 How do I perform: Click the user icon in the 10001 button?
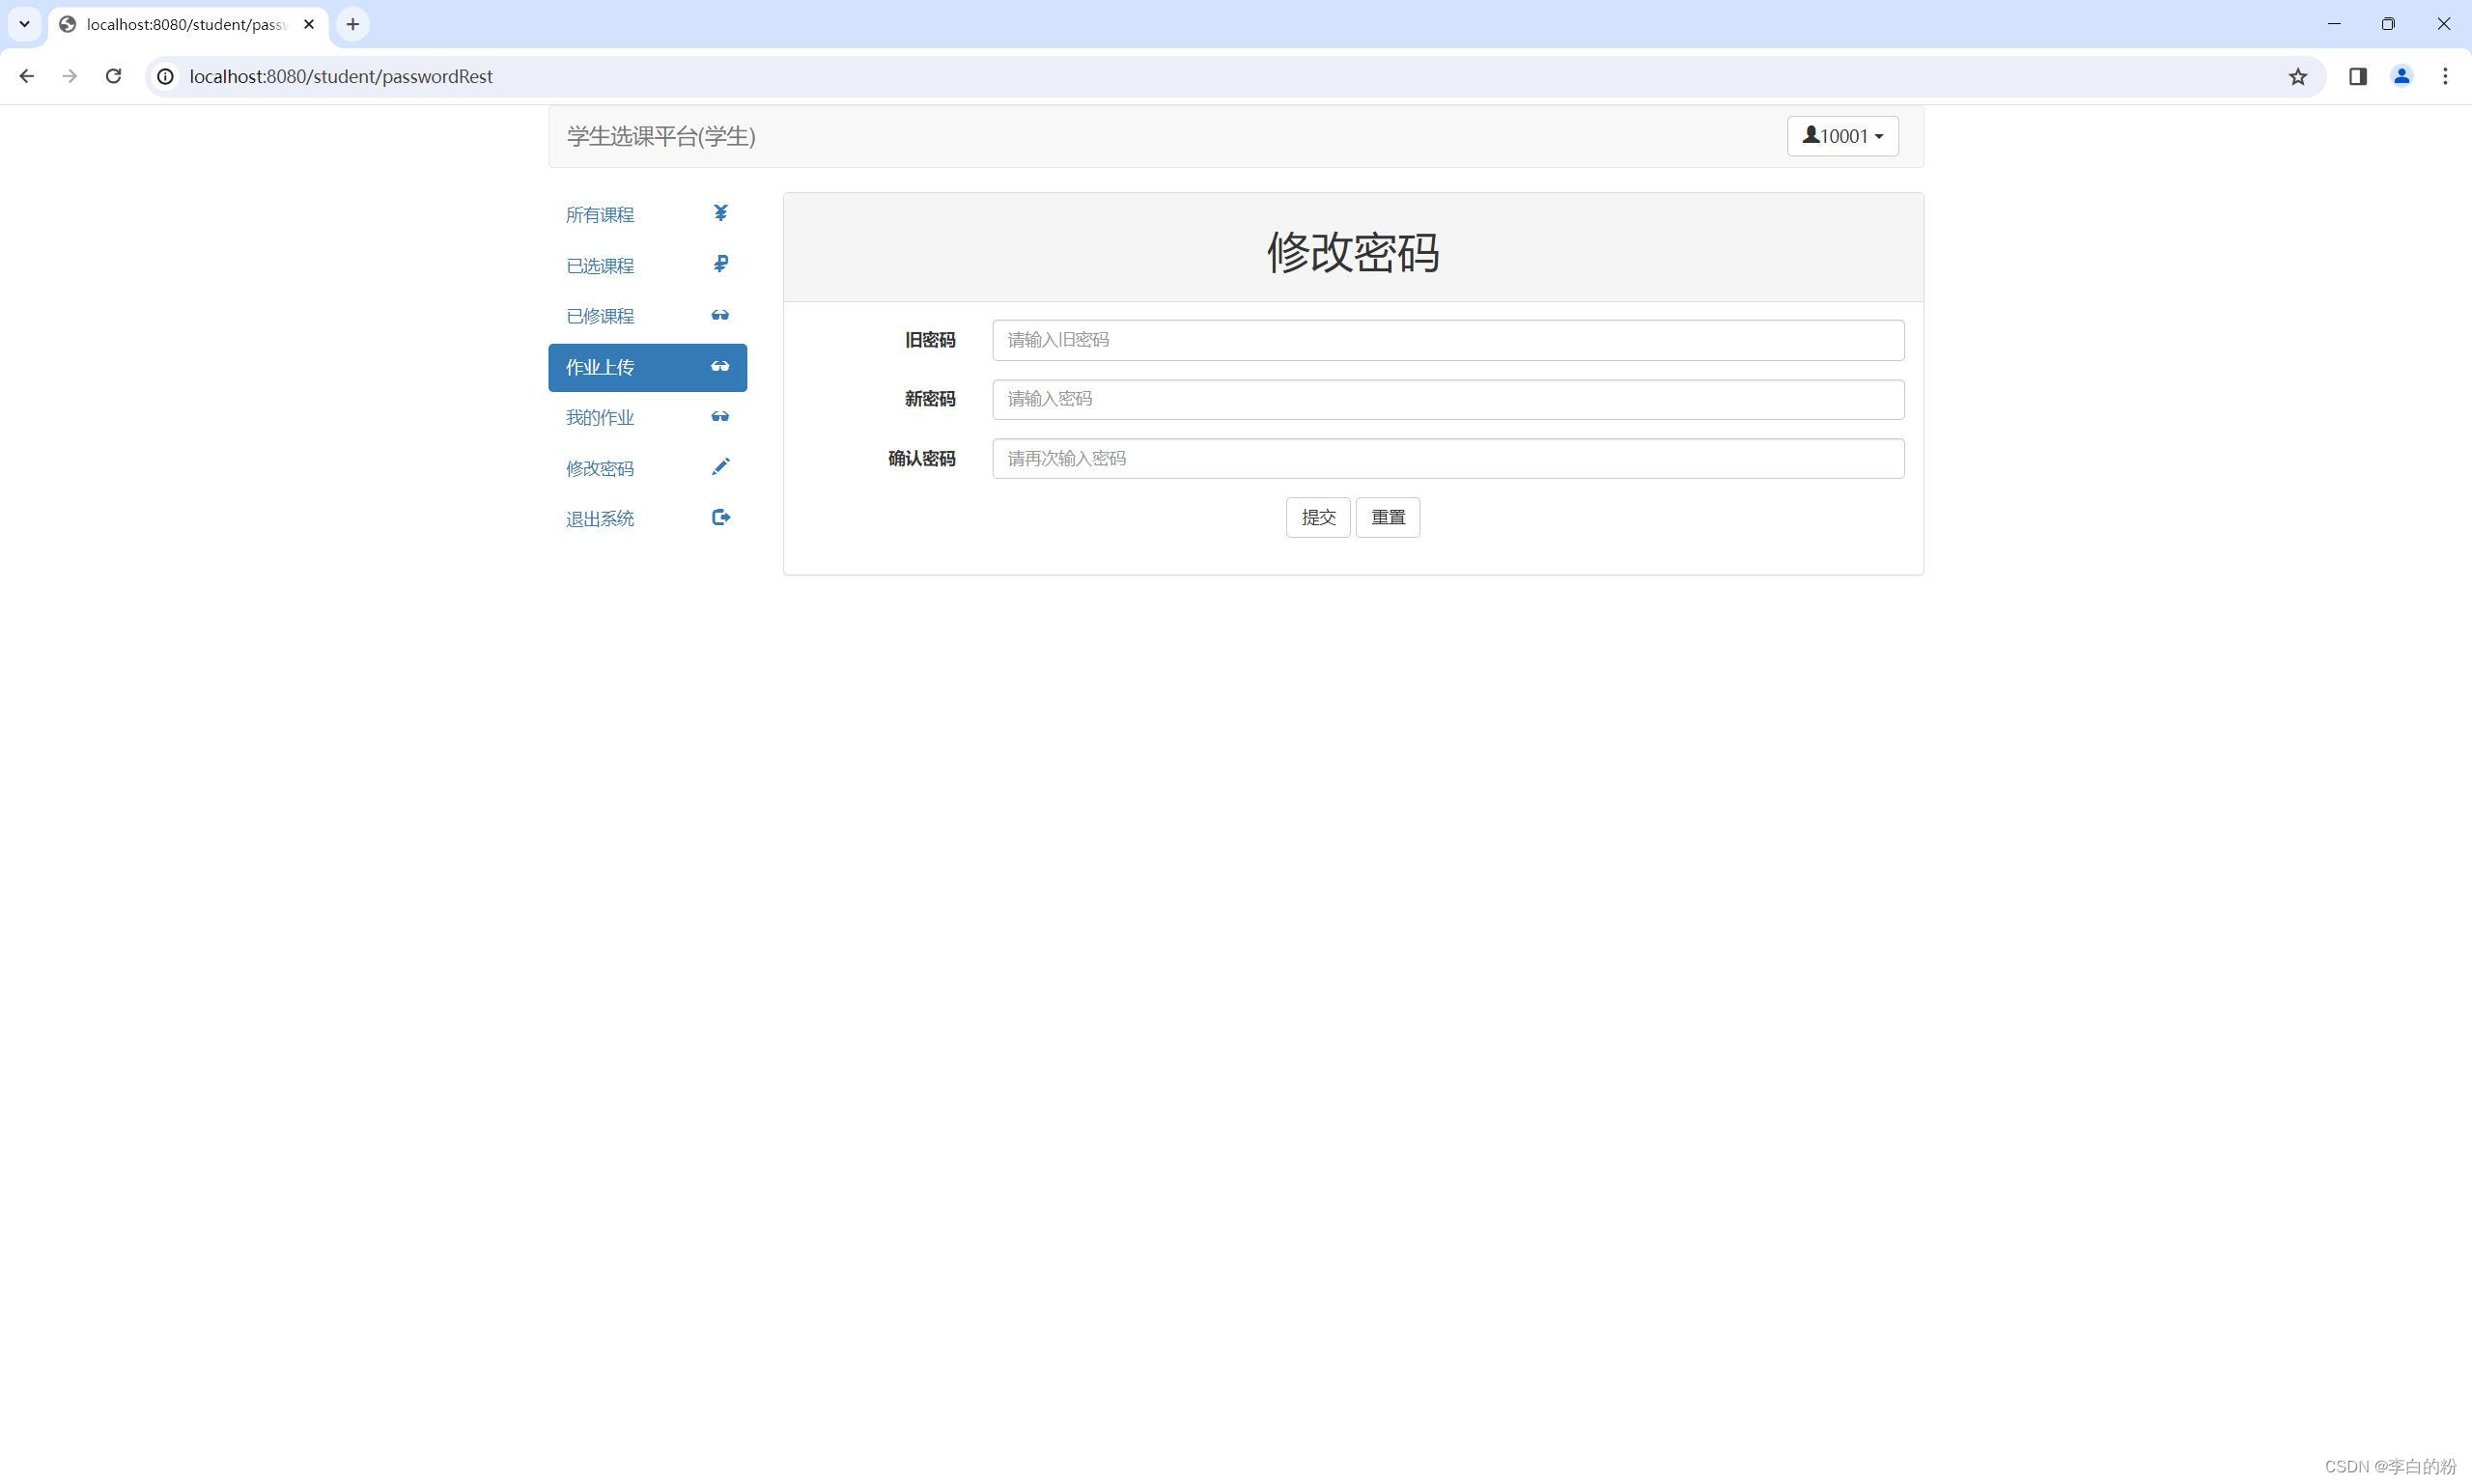(x=1810, y=134)
